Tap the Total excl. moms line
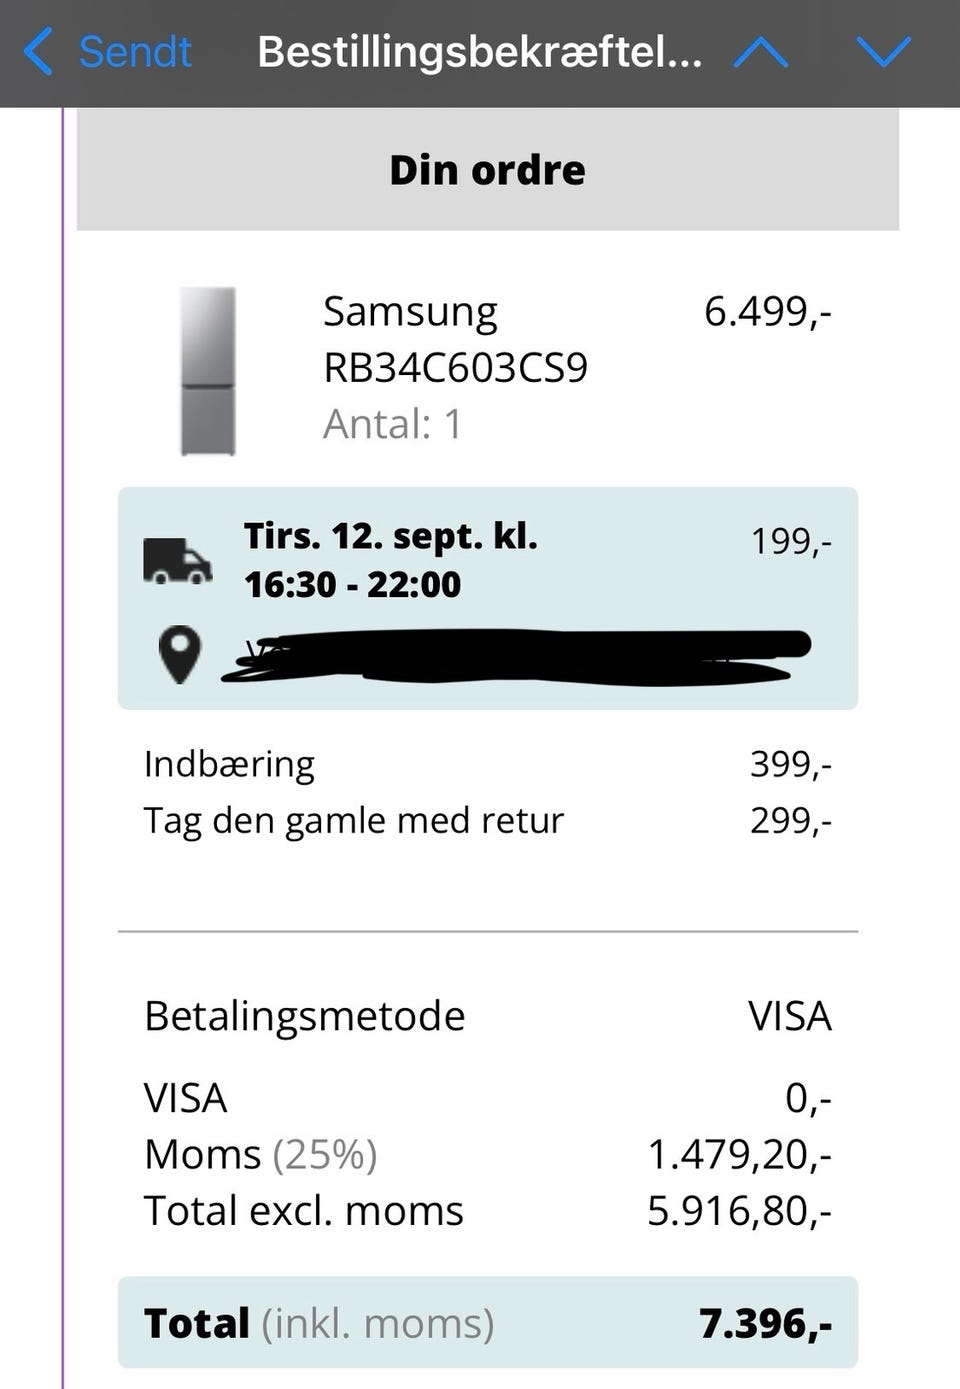The height and width of the screenshot is (1389, 960). click(x=304, y=1210)
